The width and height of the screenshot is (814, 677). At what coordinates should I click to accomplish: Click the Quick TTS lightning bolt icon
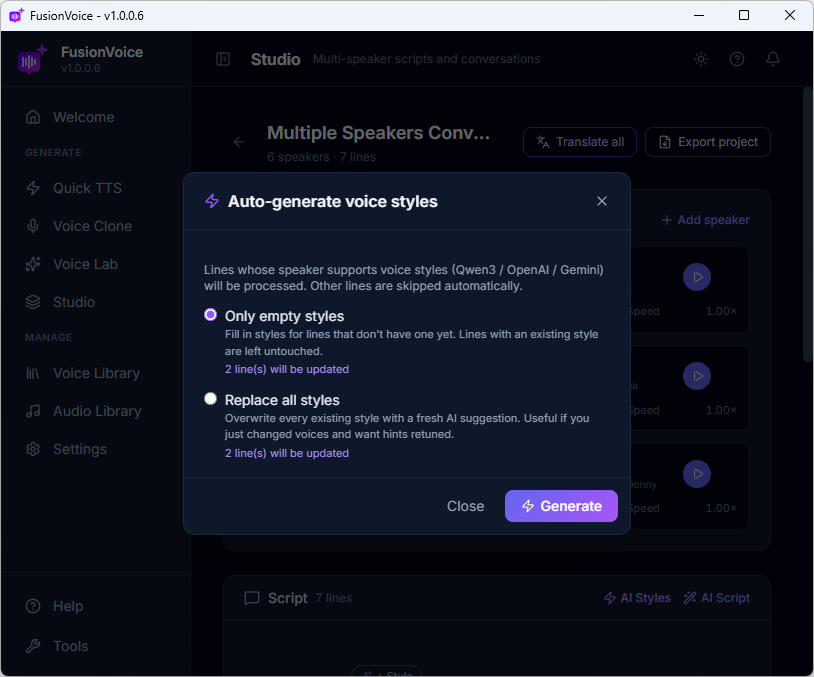(33, 188)
